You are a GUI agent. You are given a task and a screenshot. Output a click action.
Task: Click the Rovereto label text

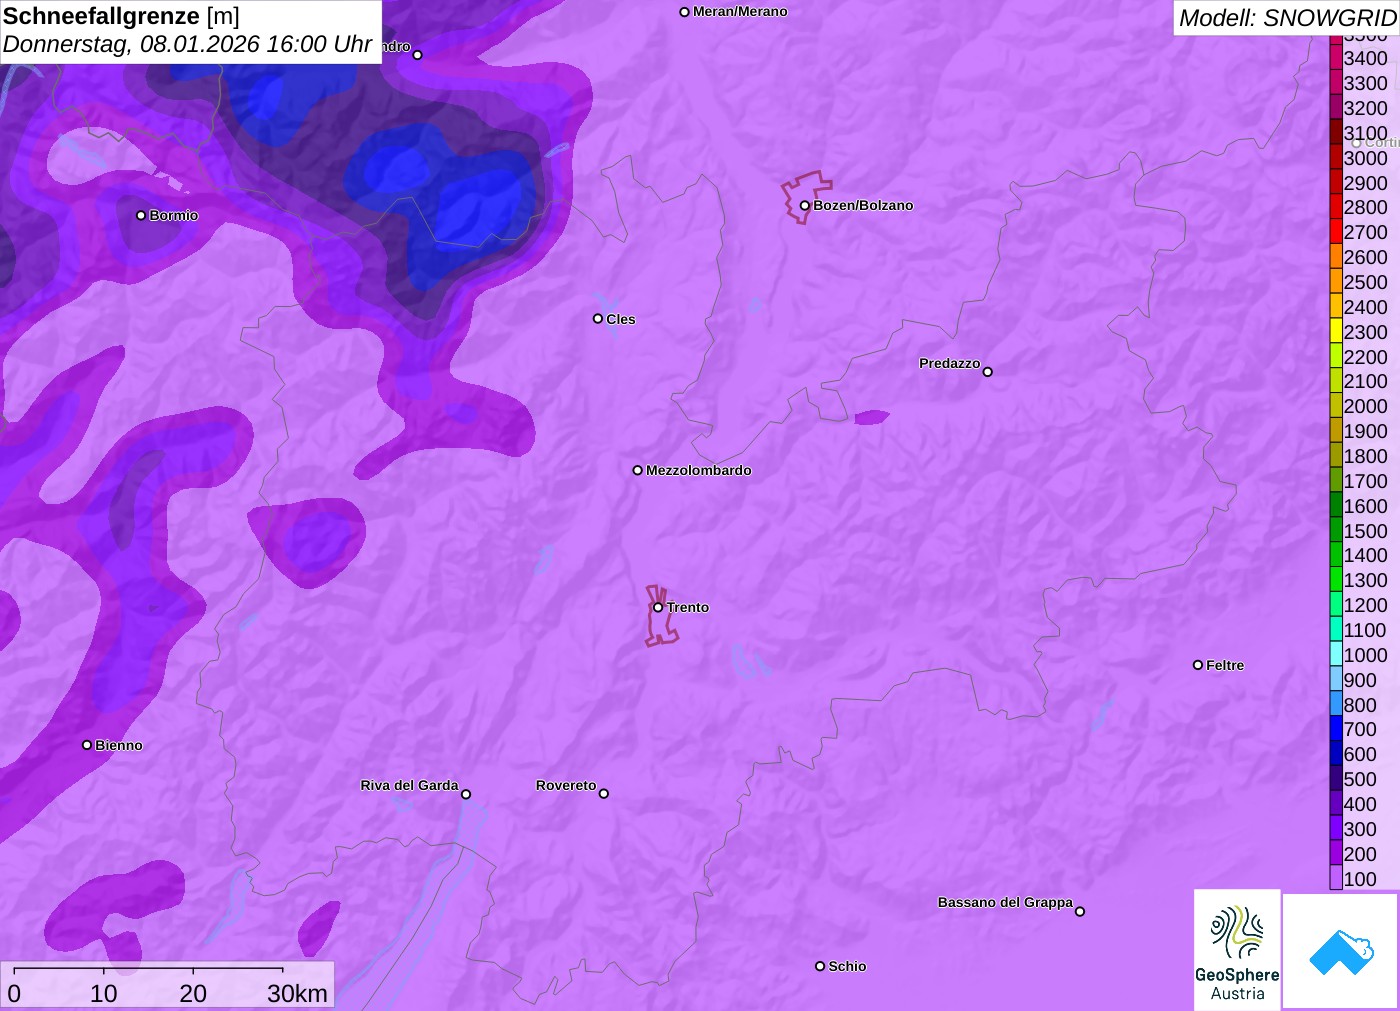(566, 785)
